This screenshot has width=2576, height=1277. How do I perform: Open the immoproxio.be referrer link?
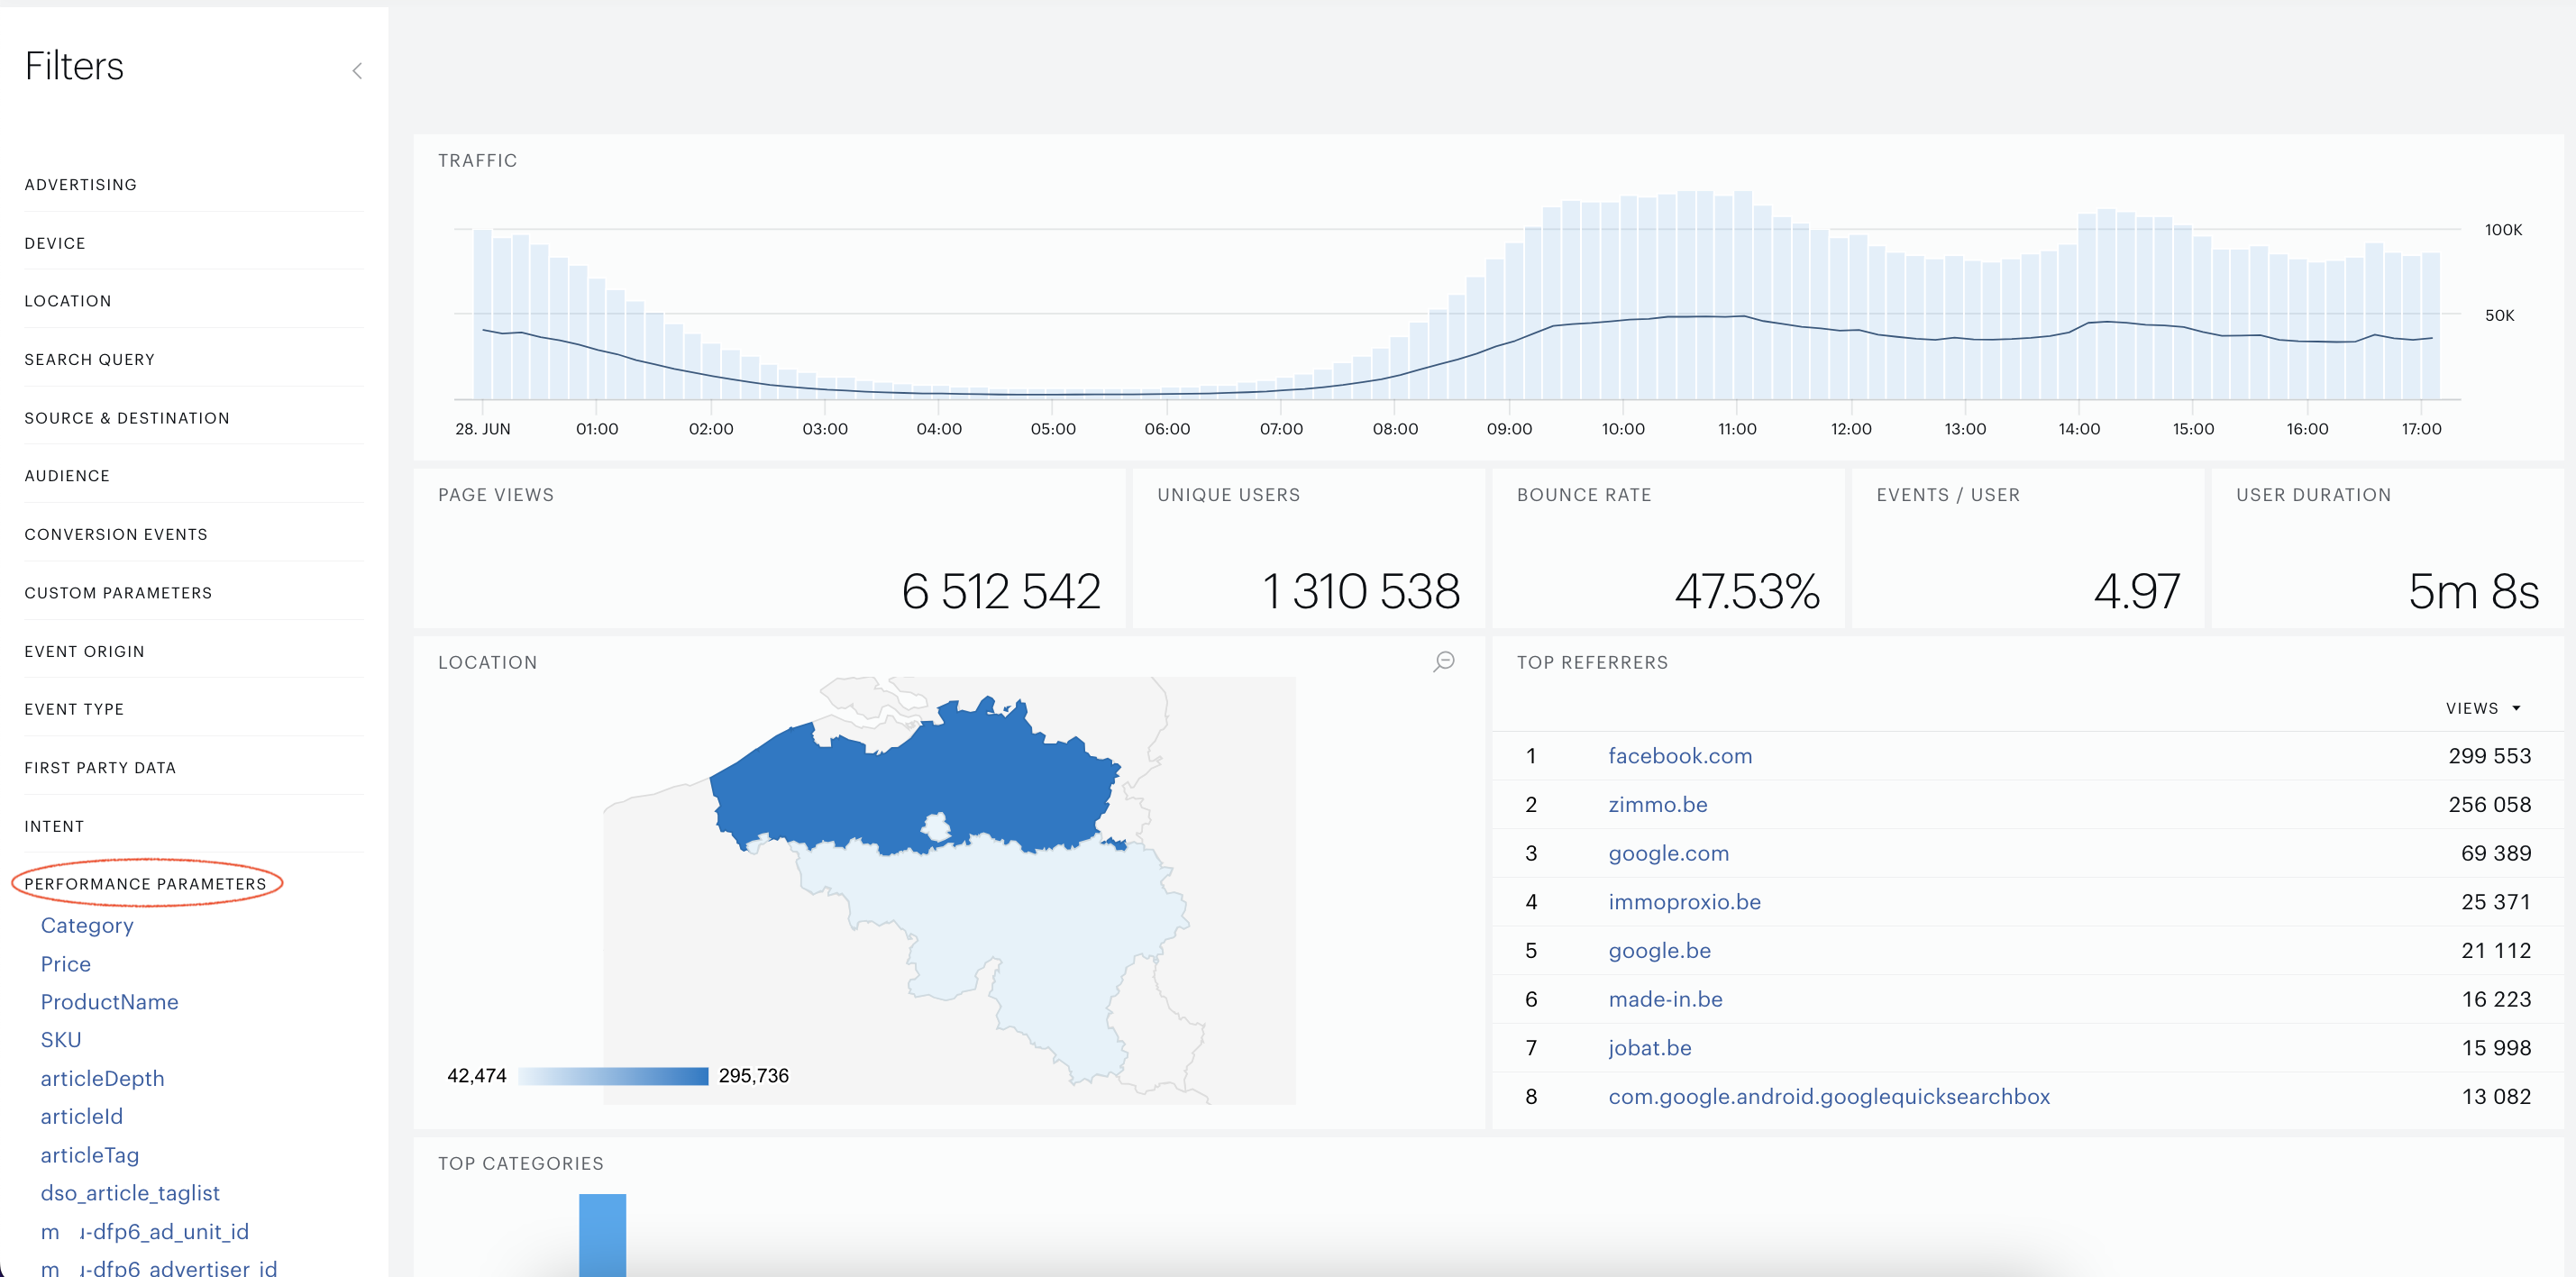tap(1685, 902)
